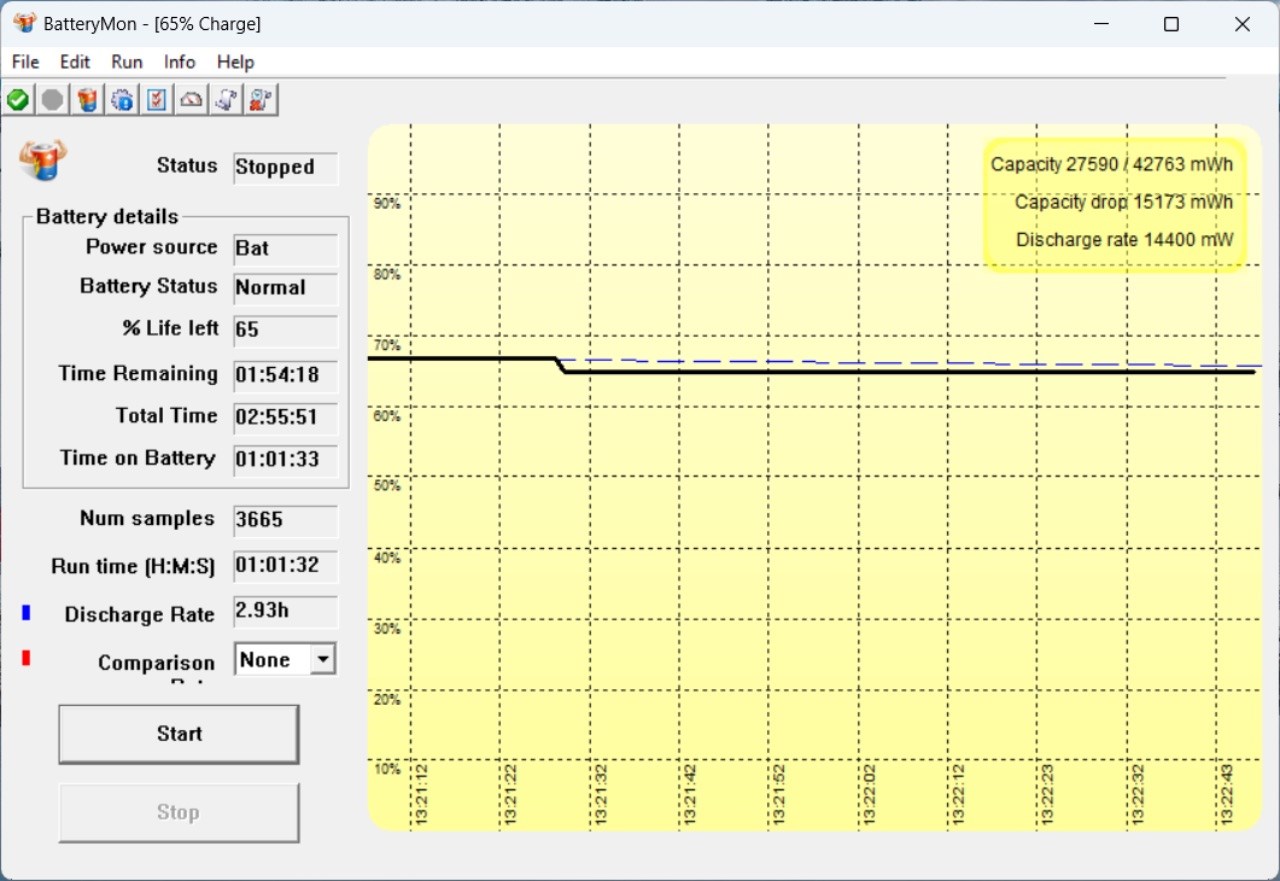1280x881 pixels.
Task: Click the green checkmark start monitoring icon
Action: click(18, 100)
